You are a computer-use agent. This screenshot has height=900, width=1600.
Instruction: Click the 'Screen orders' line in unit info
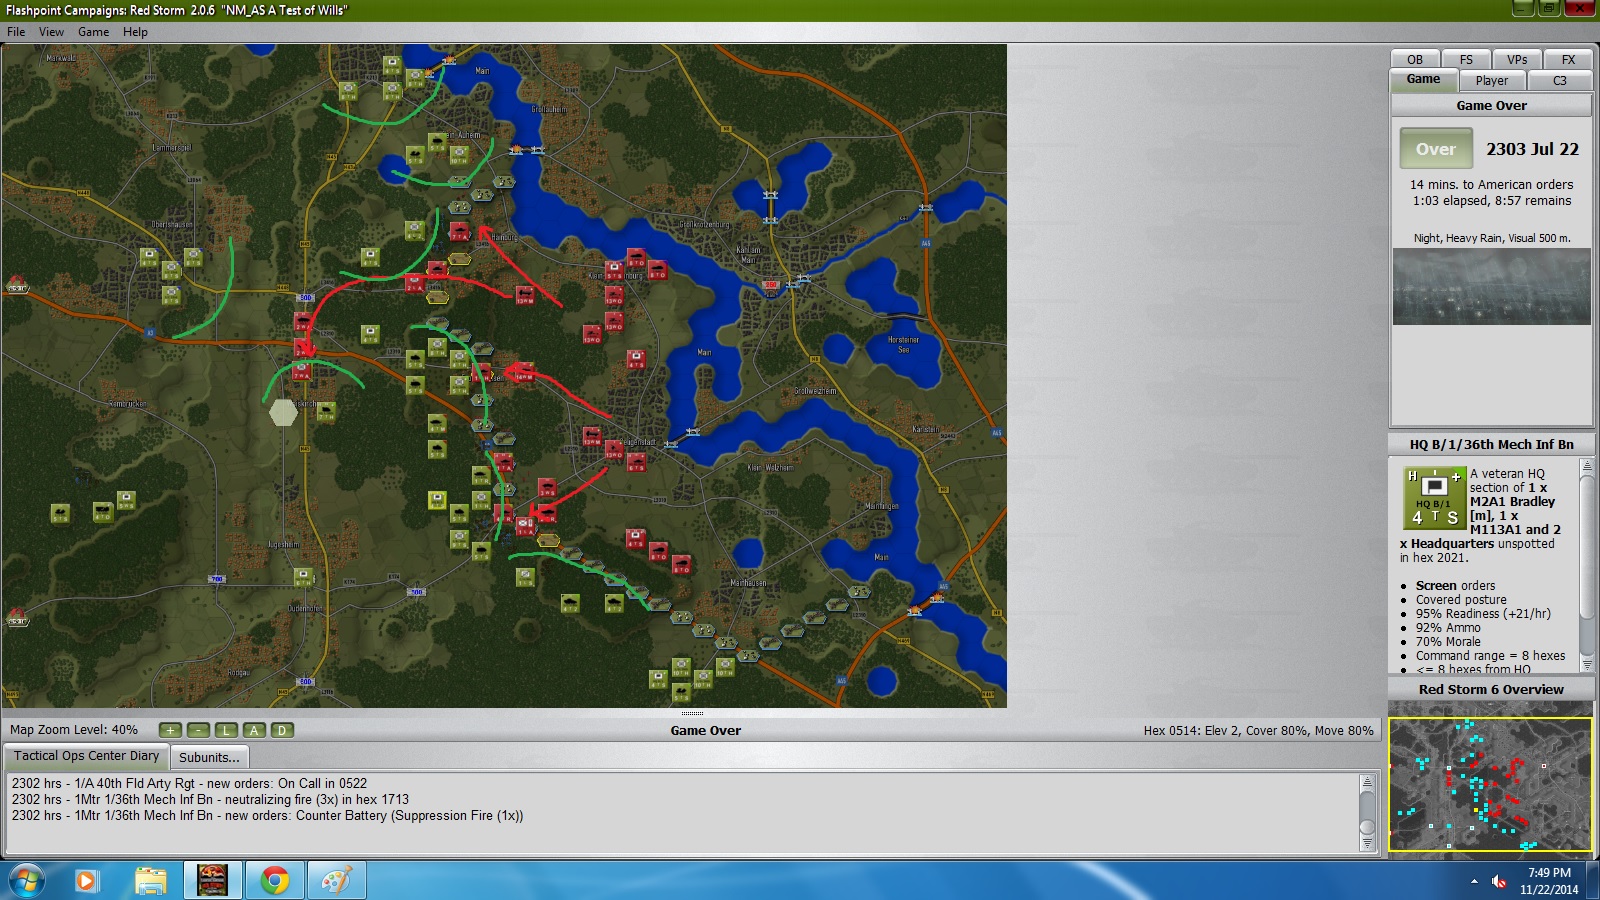tap(1455, 586)
